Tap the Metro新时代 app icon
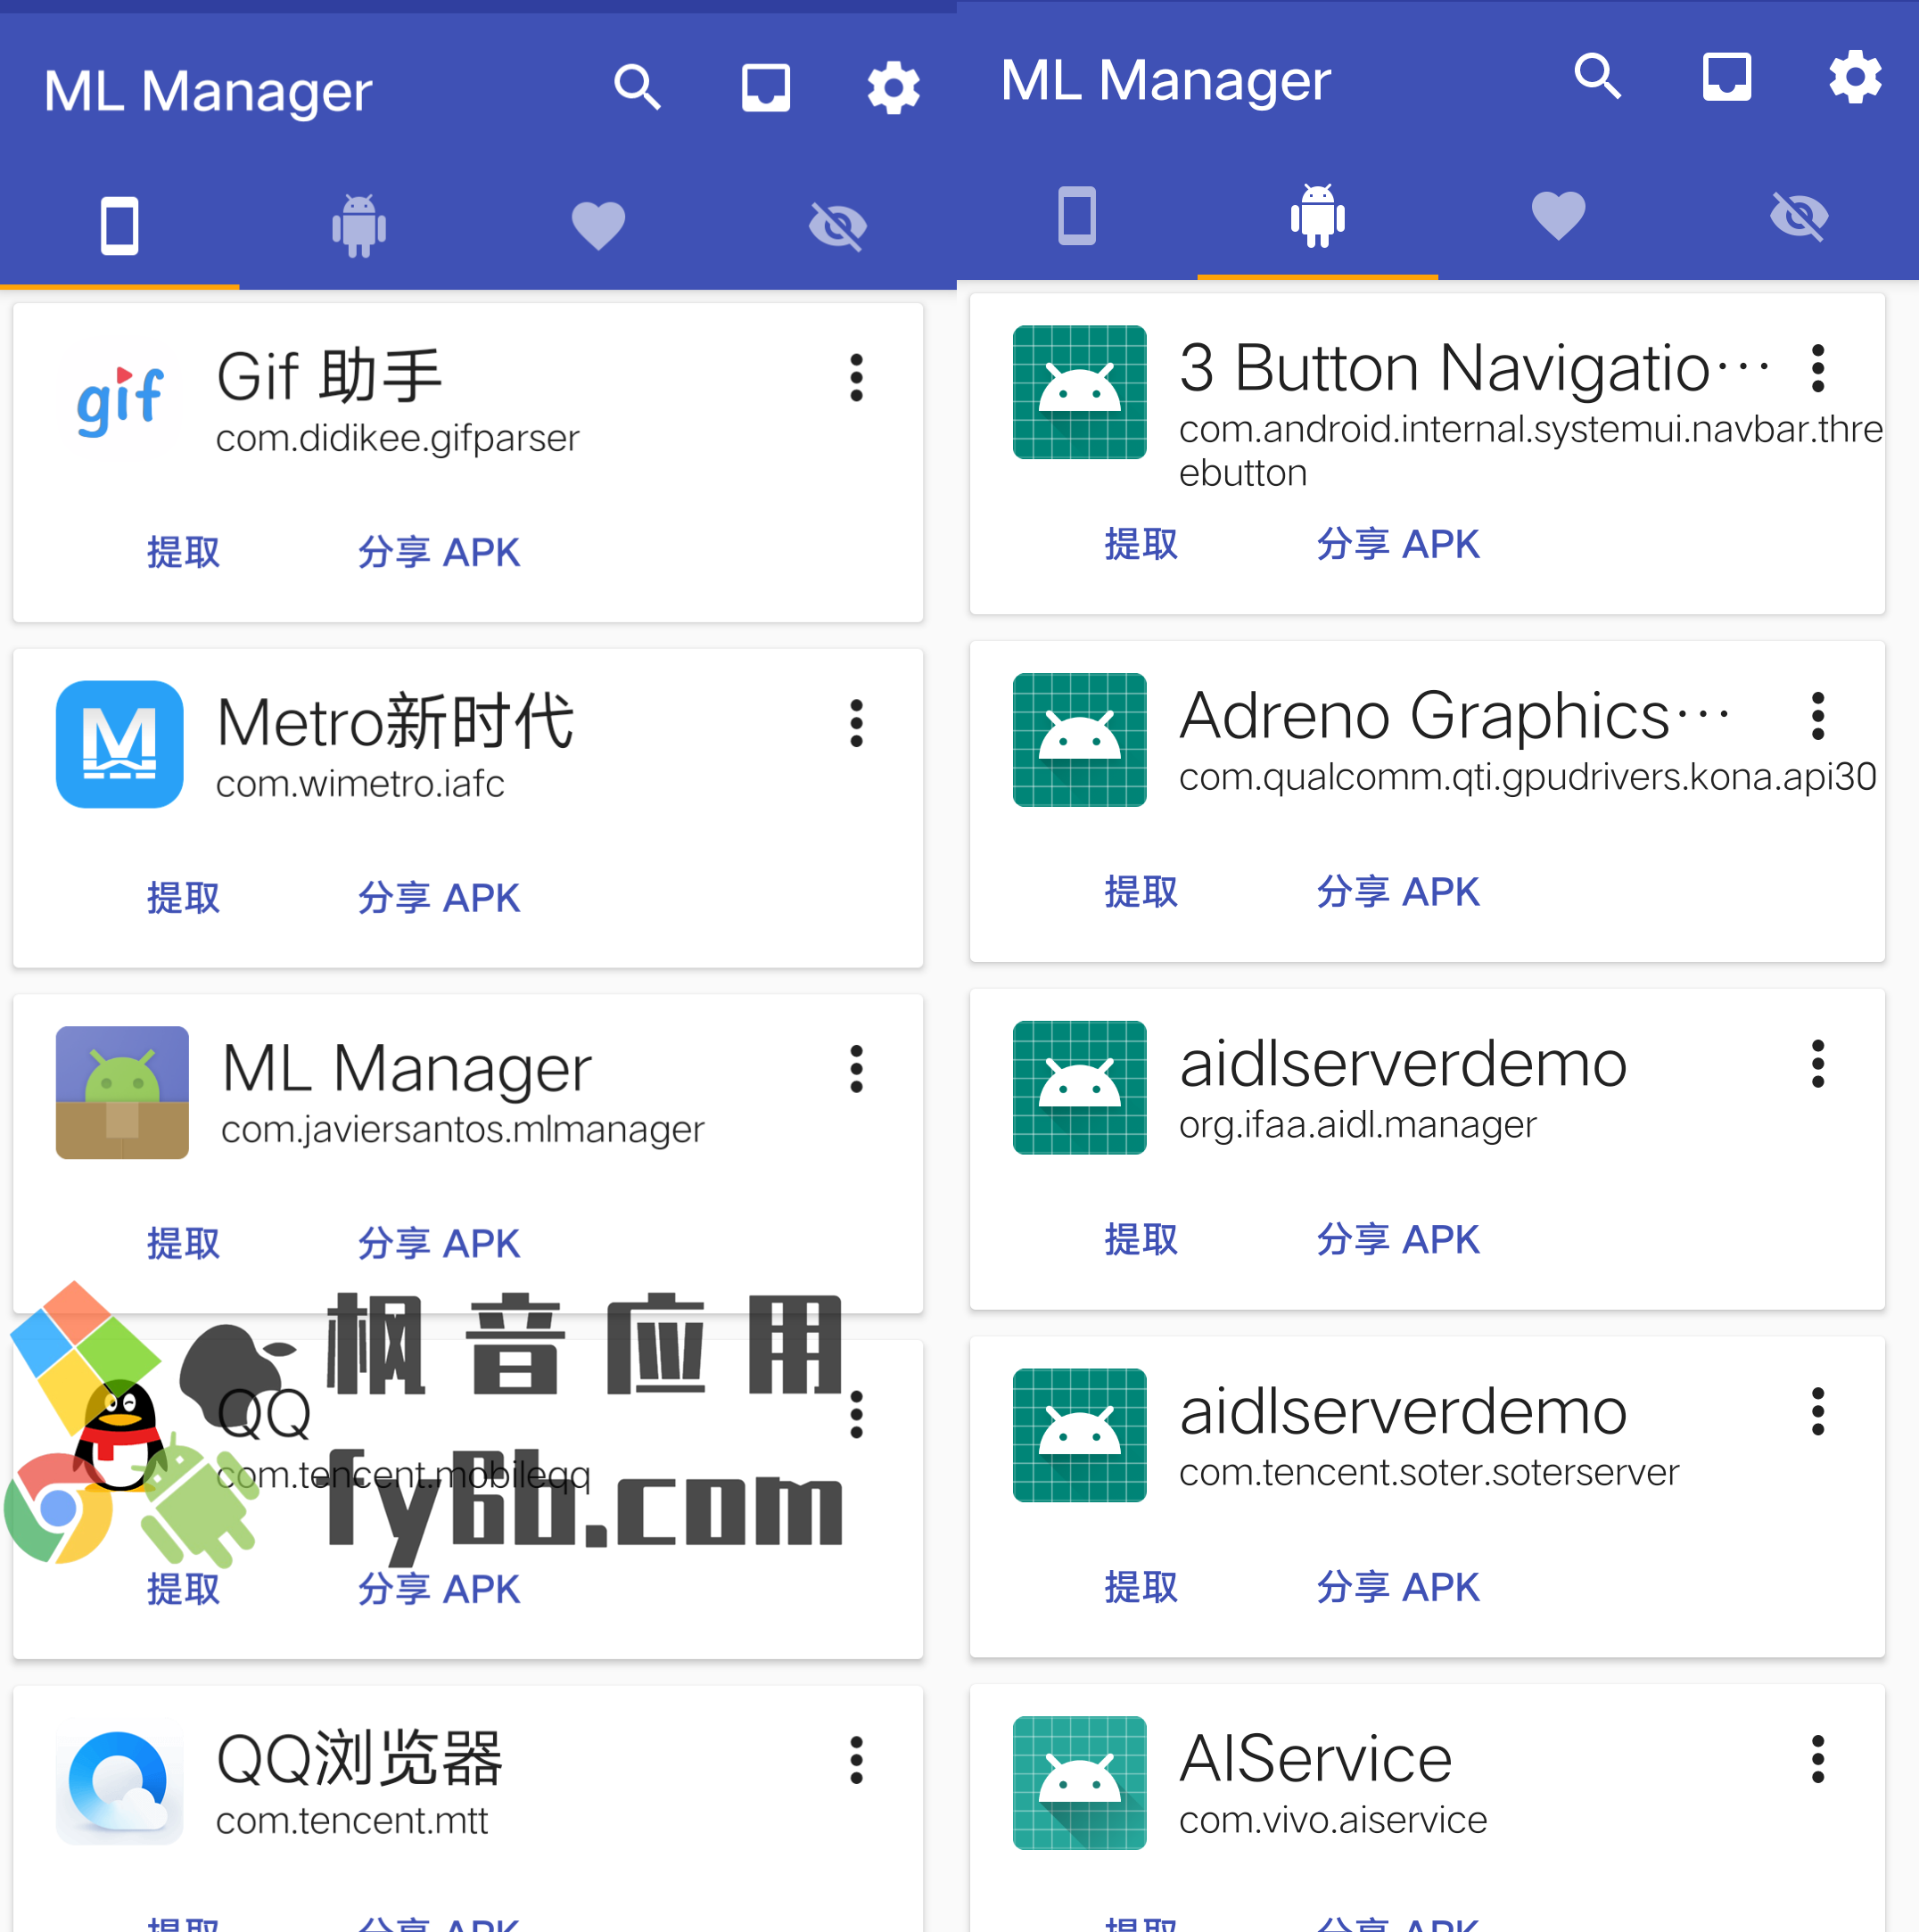The image size is (1919, 1932). tap(120, 744)
